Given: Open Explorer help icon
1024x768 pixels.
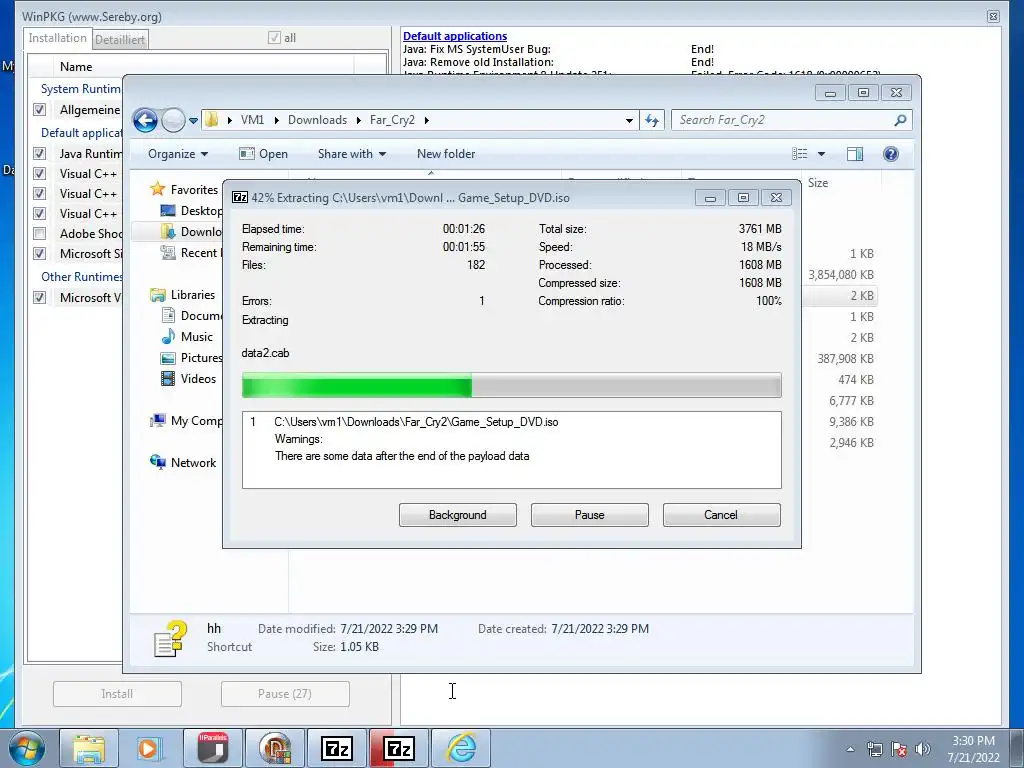Looking at the screenshot, I should coord(890,153).
